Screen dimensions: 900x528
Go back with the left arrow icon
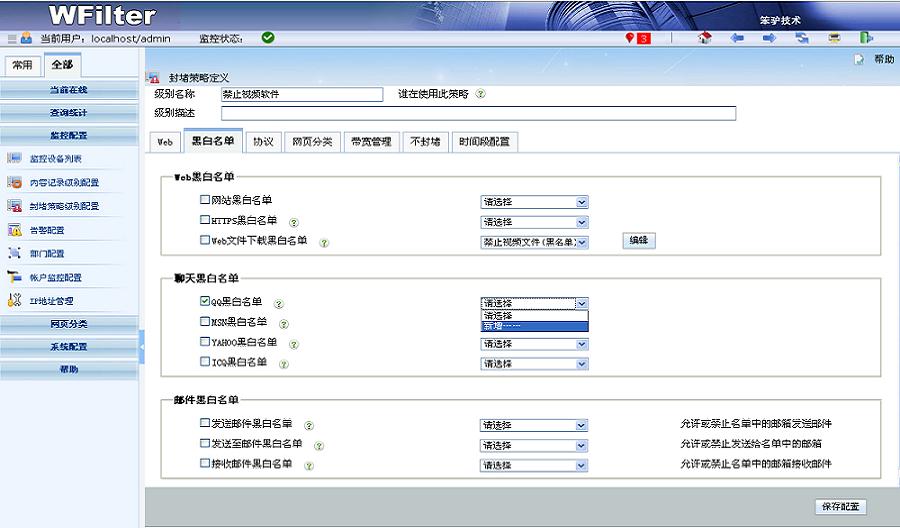[x=737, y=38]
